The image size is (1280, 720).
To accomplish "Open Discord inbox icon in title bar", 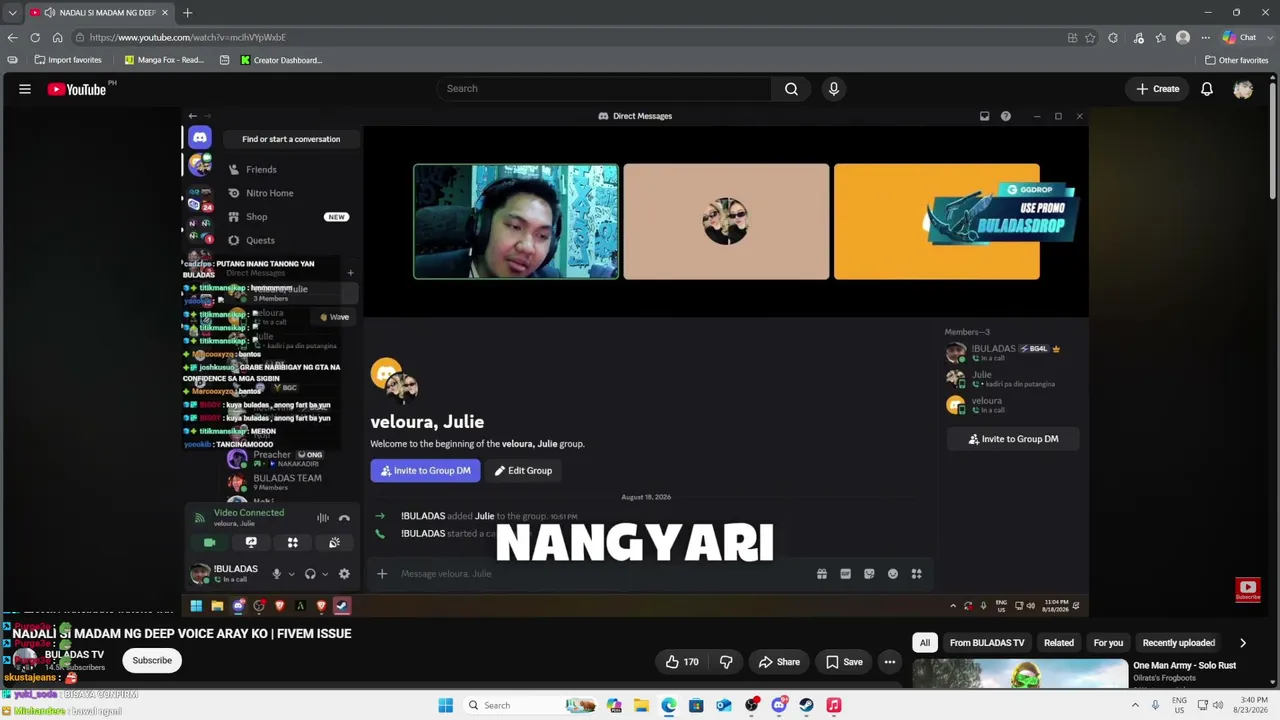I will (x=984, y=116).
